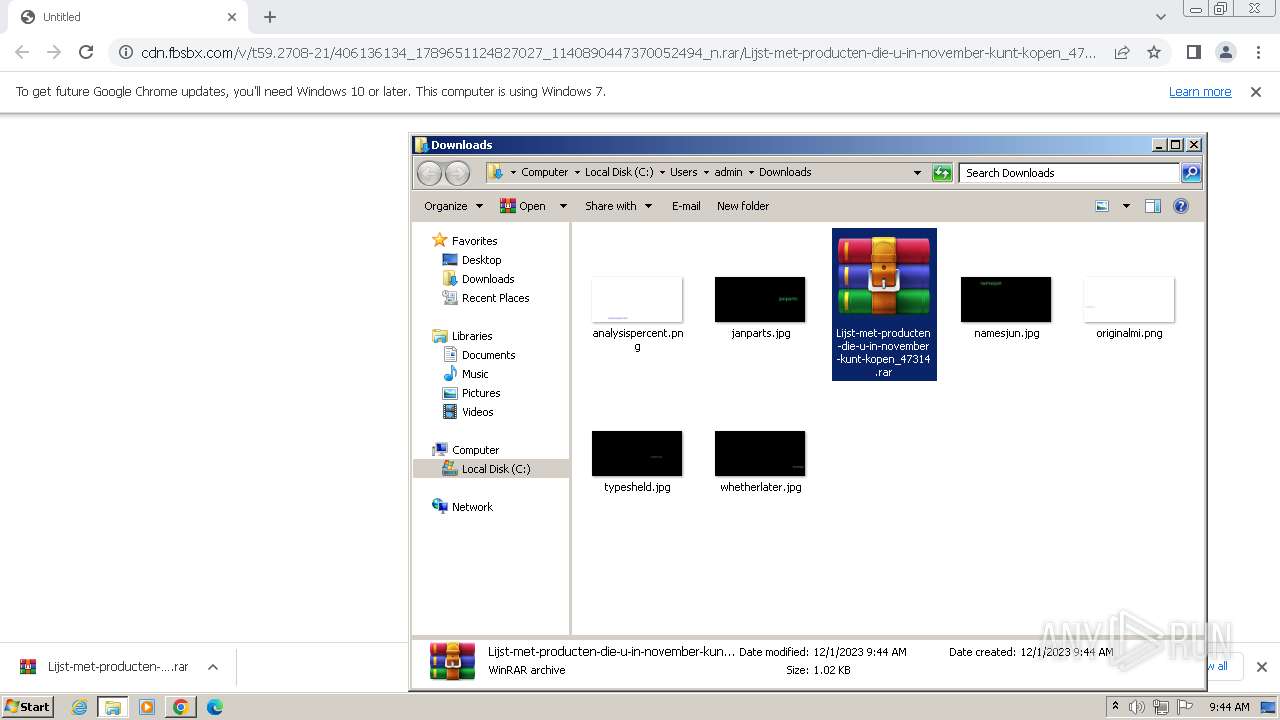Screen dimensions: 1280x720
Task: Click search magnifier icon in Explorer
Action: coord(1191,173)
